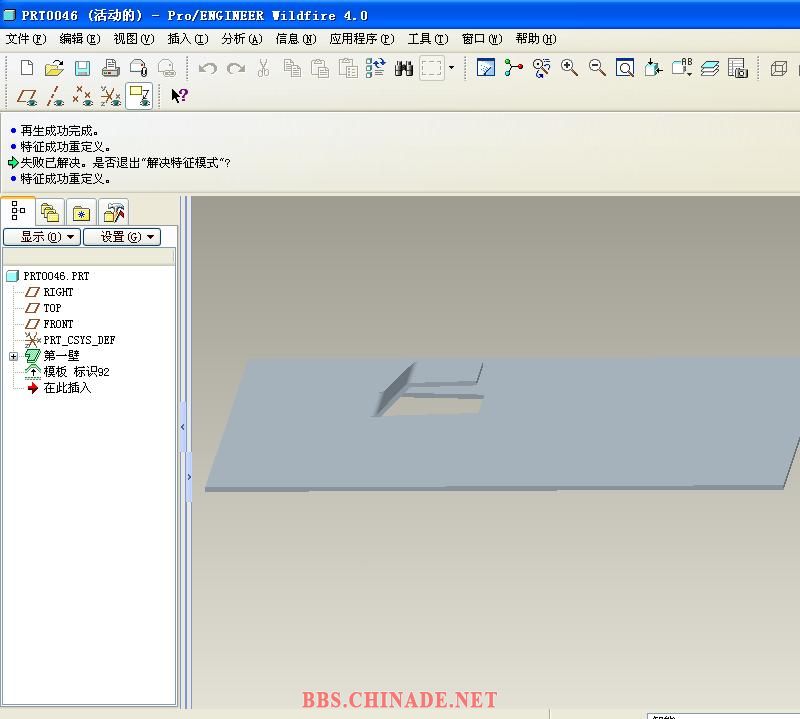Launch the view manager icon
This screenshot has height=719, width=800.
click(738, 68)
